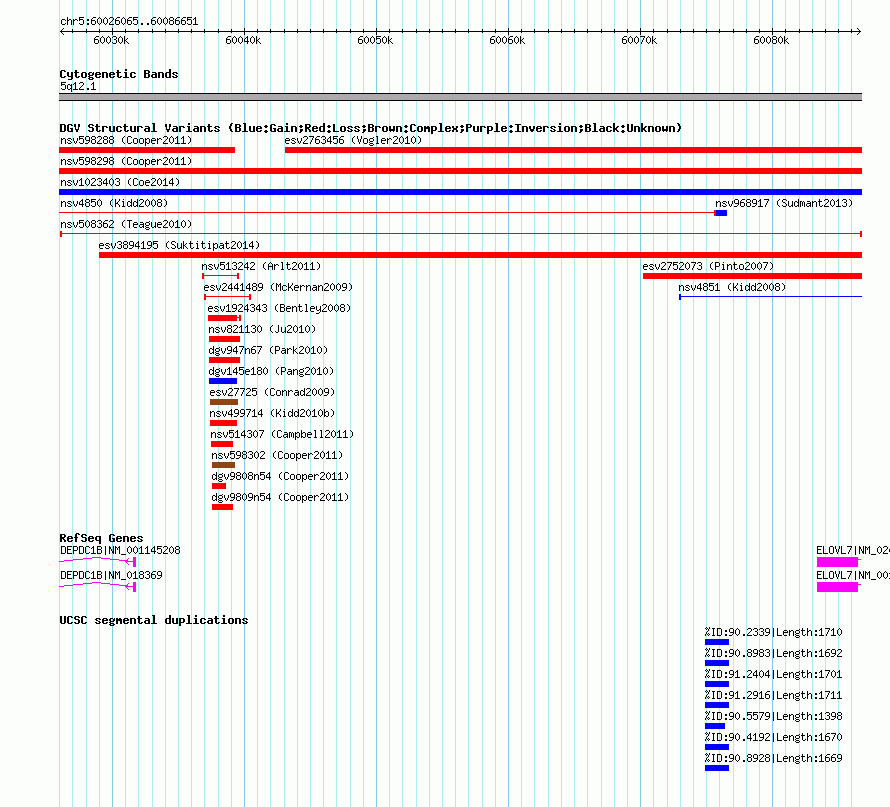This screenshot has height=807, width=890.
Task: Select esv1924343 (Bentley2008) label
Action: pos(279,308)
